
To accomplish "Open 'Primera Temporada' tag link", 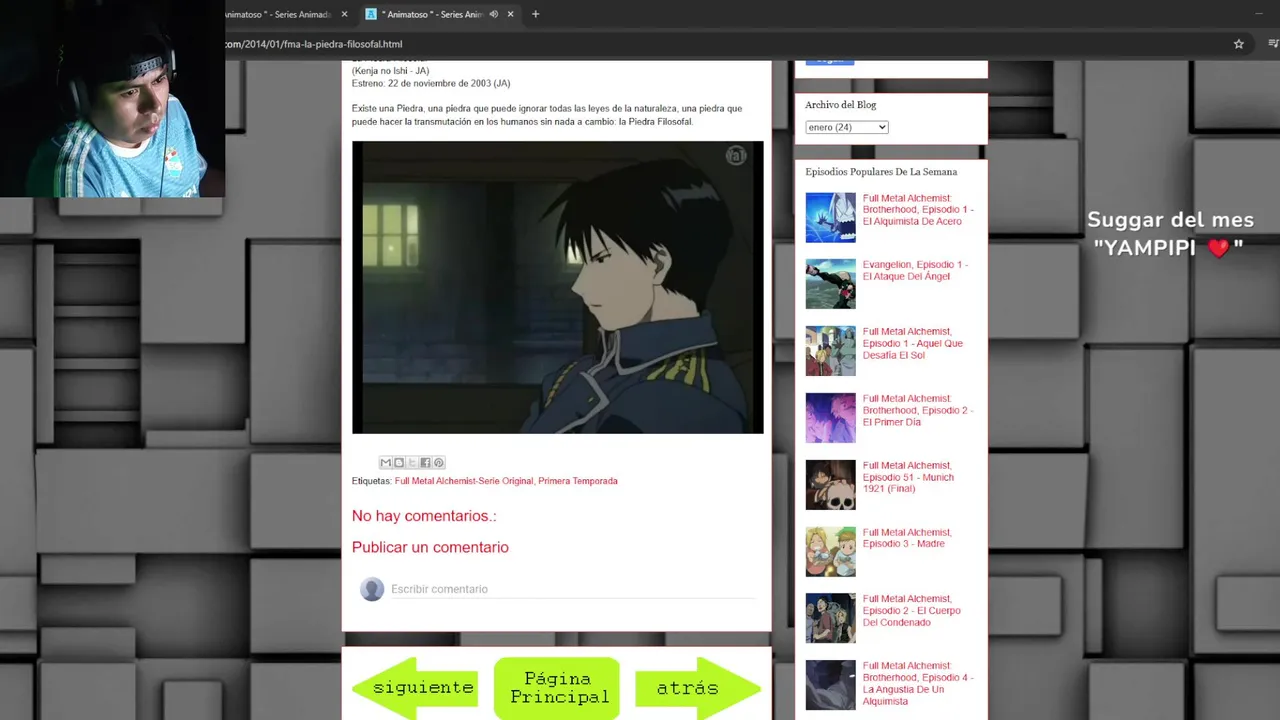I will (x=578, y=481).
